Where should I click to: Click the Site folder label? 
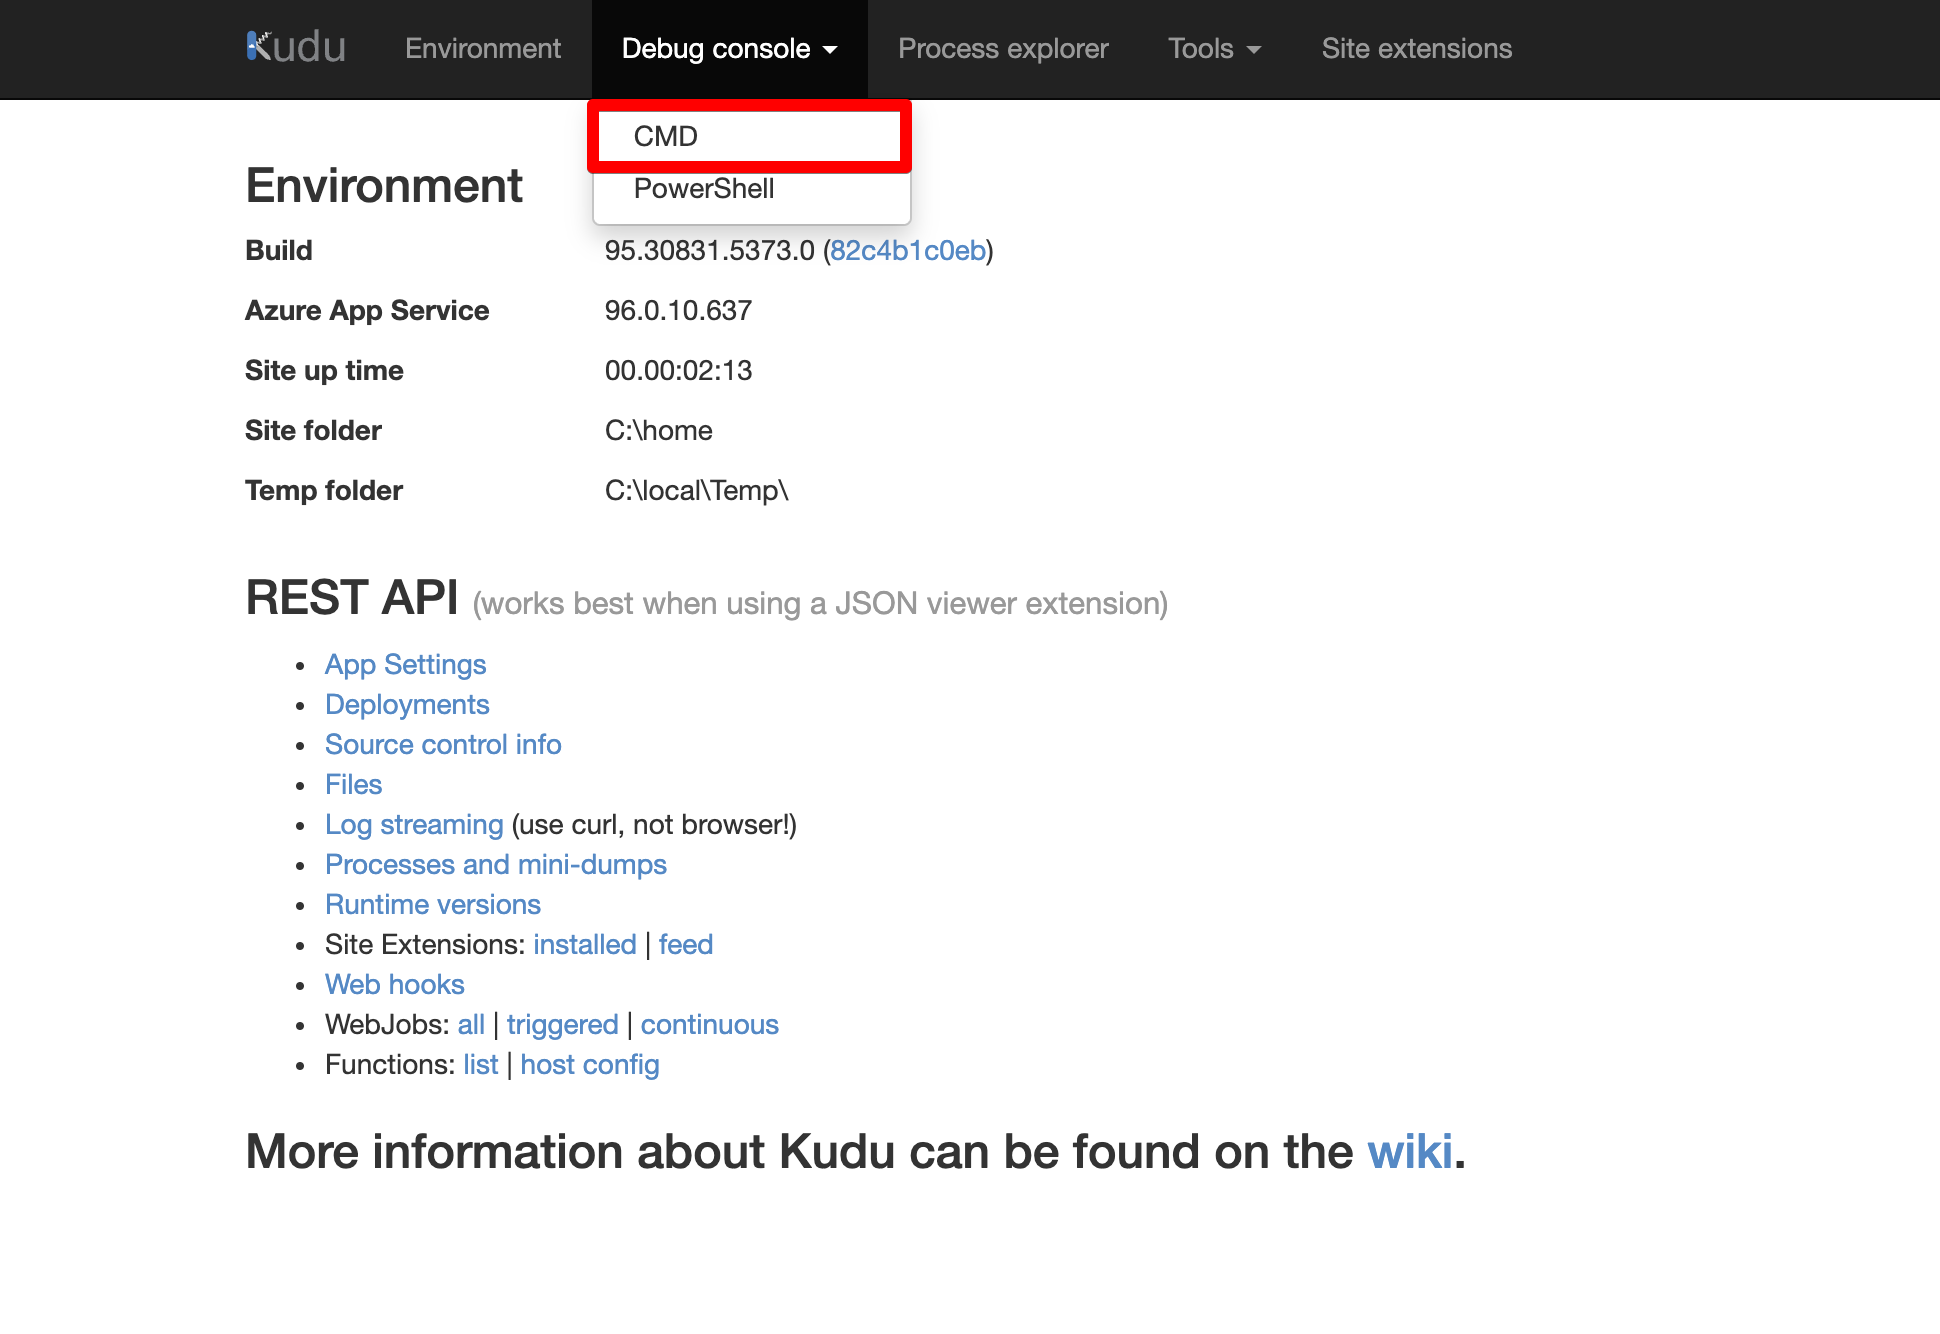[x=313, y=430]
